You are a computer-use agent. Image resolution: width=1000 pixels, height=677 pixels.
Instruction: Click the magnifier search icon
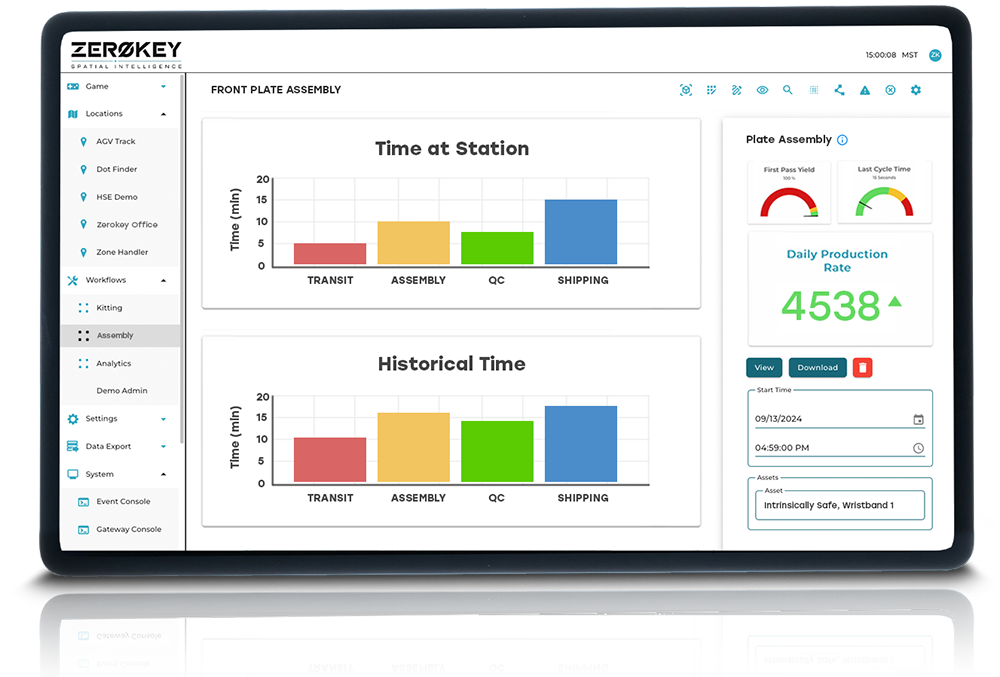pos(788,90)
